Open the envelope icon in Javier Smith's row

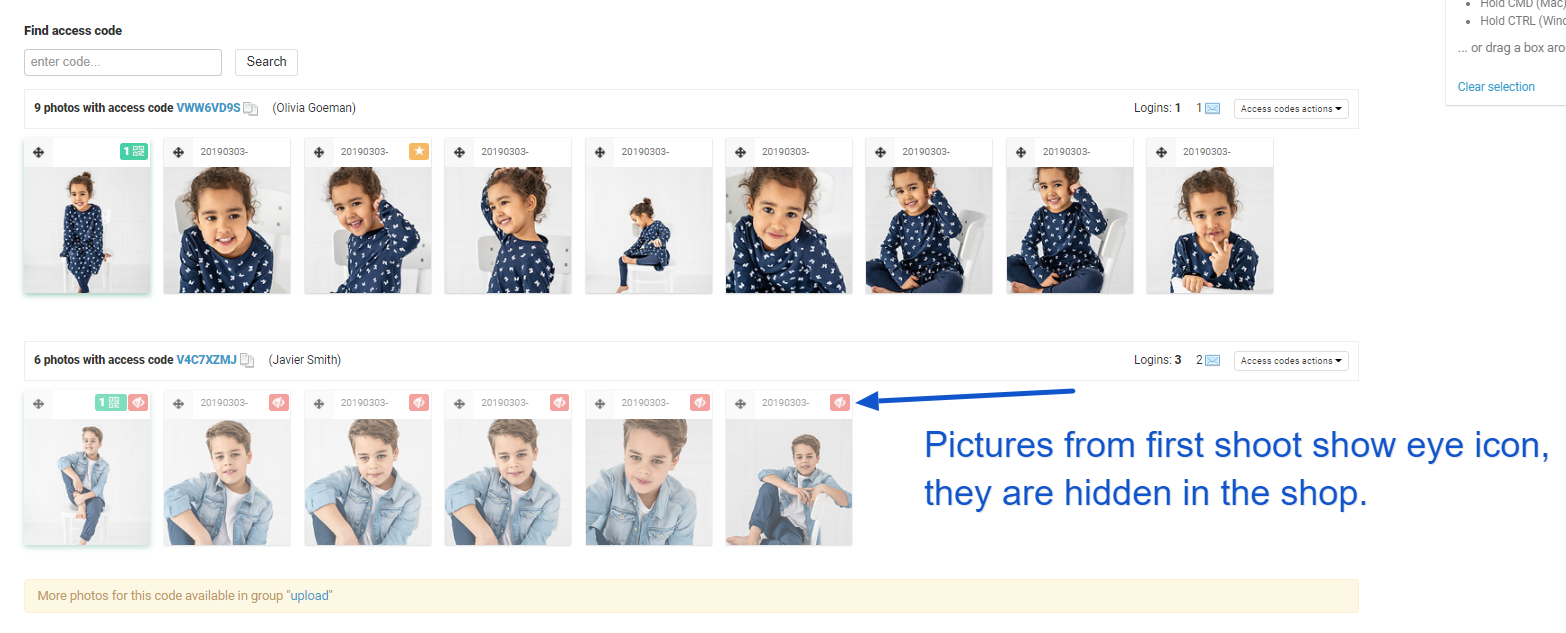(1213, 360)
